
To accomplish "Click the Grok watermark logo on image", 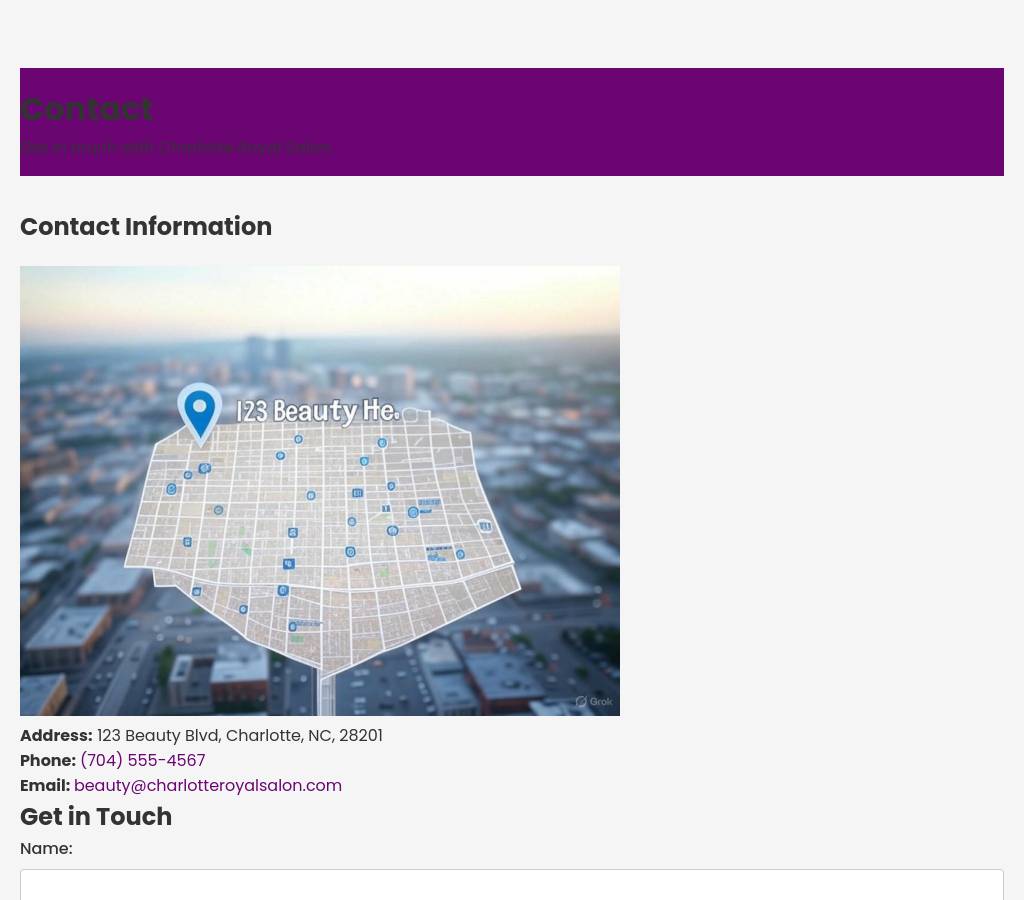I will (594, 702).
